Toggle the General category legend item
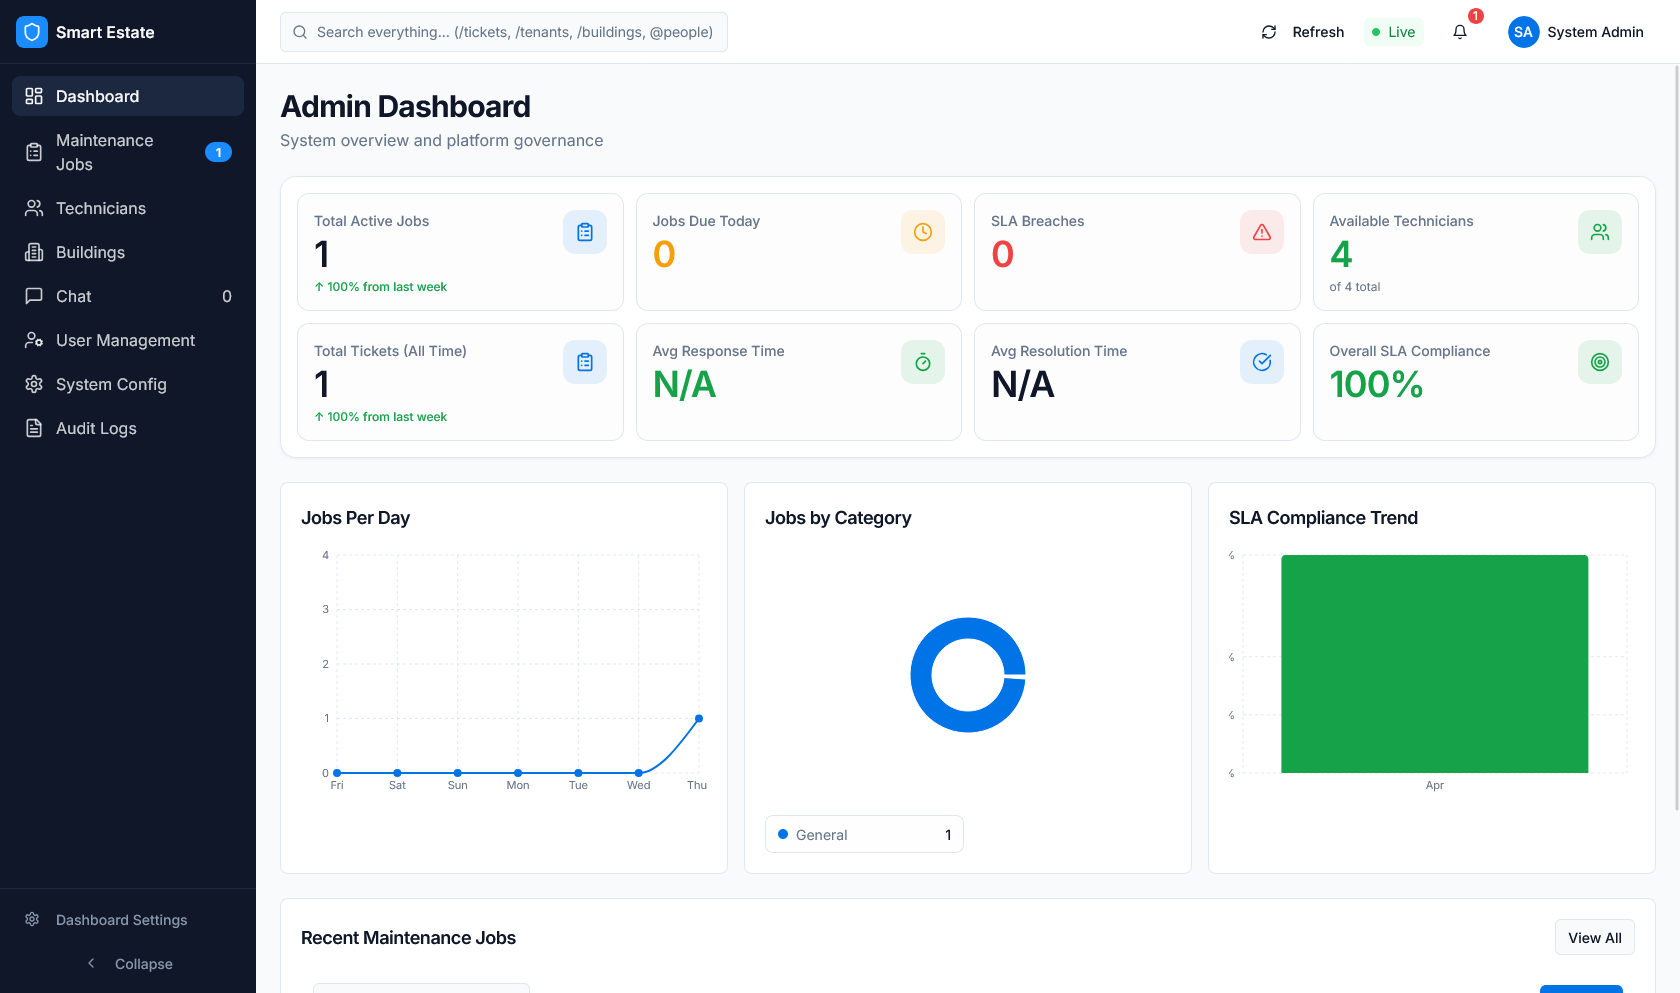Image resolution: width=1680 pixels, height=993 pixels. click(863, 834)
